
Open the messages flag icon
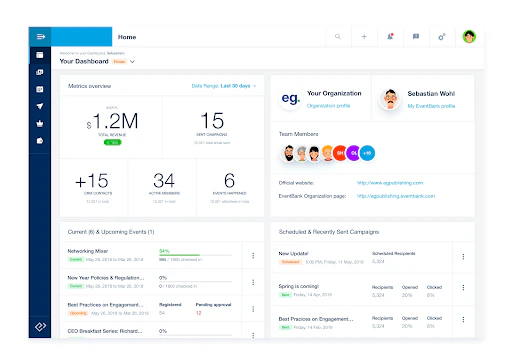416,37
